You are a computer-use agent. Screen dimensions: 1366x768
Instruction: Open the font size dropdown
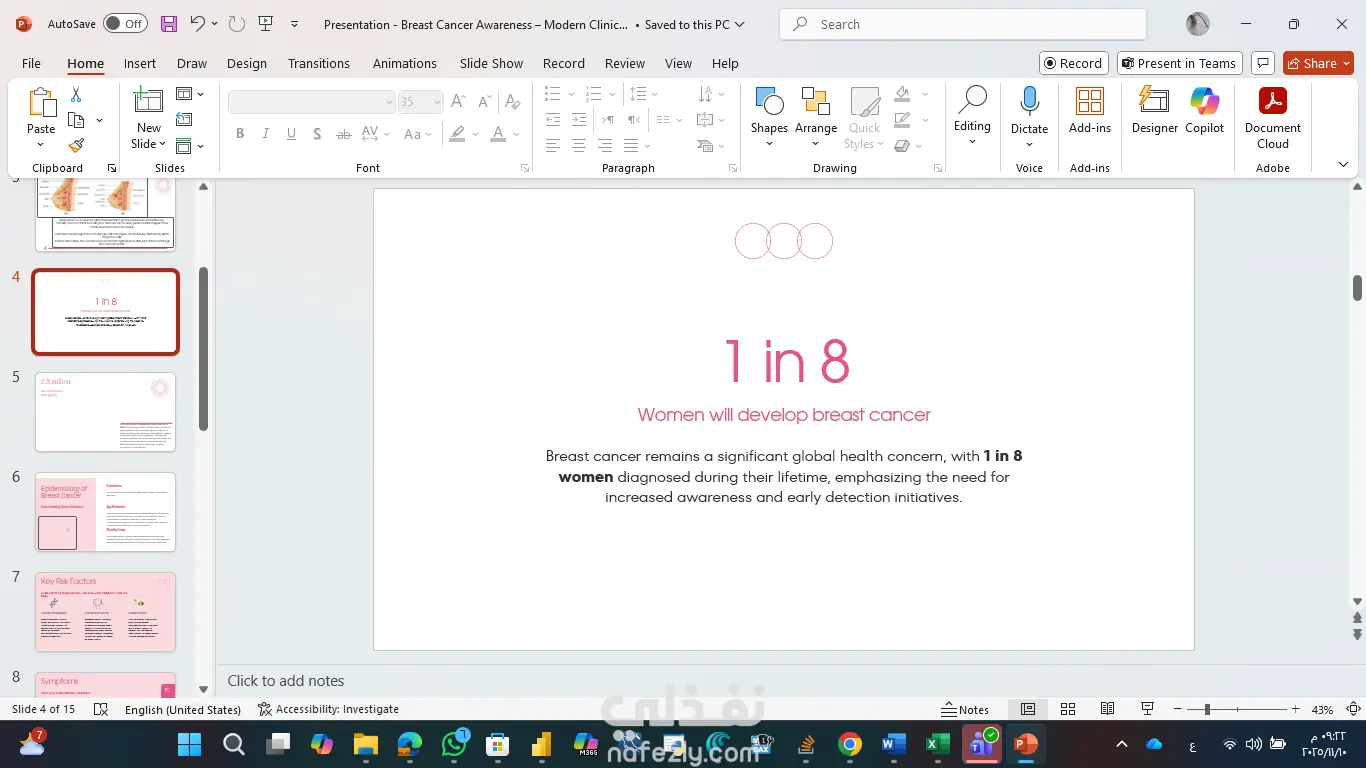[437, 101]
